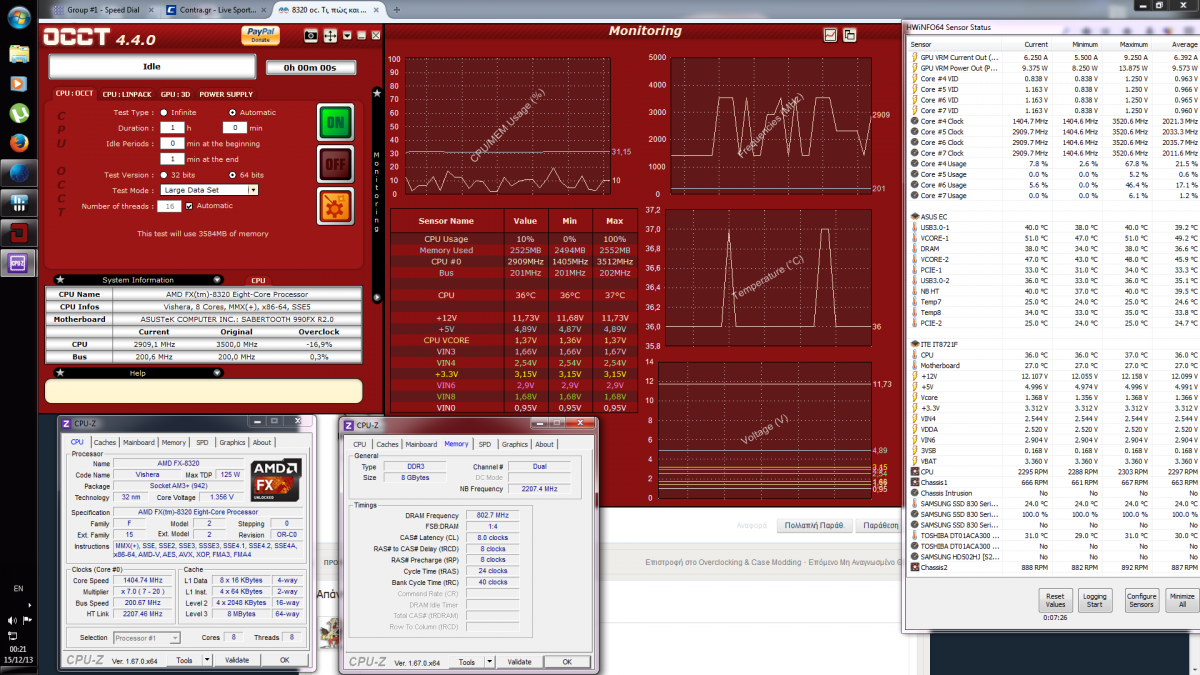Click the Monitoring overlapping windows icon
This screenshot has height=675, width=1200.
(849, 34)
